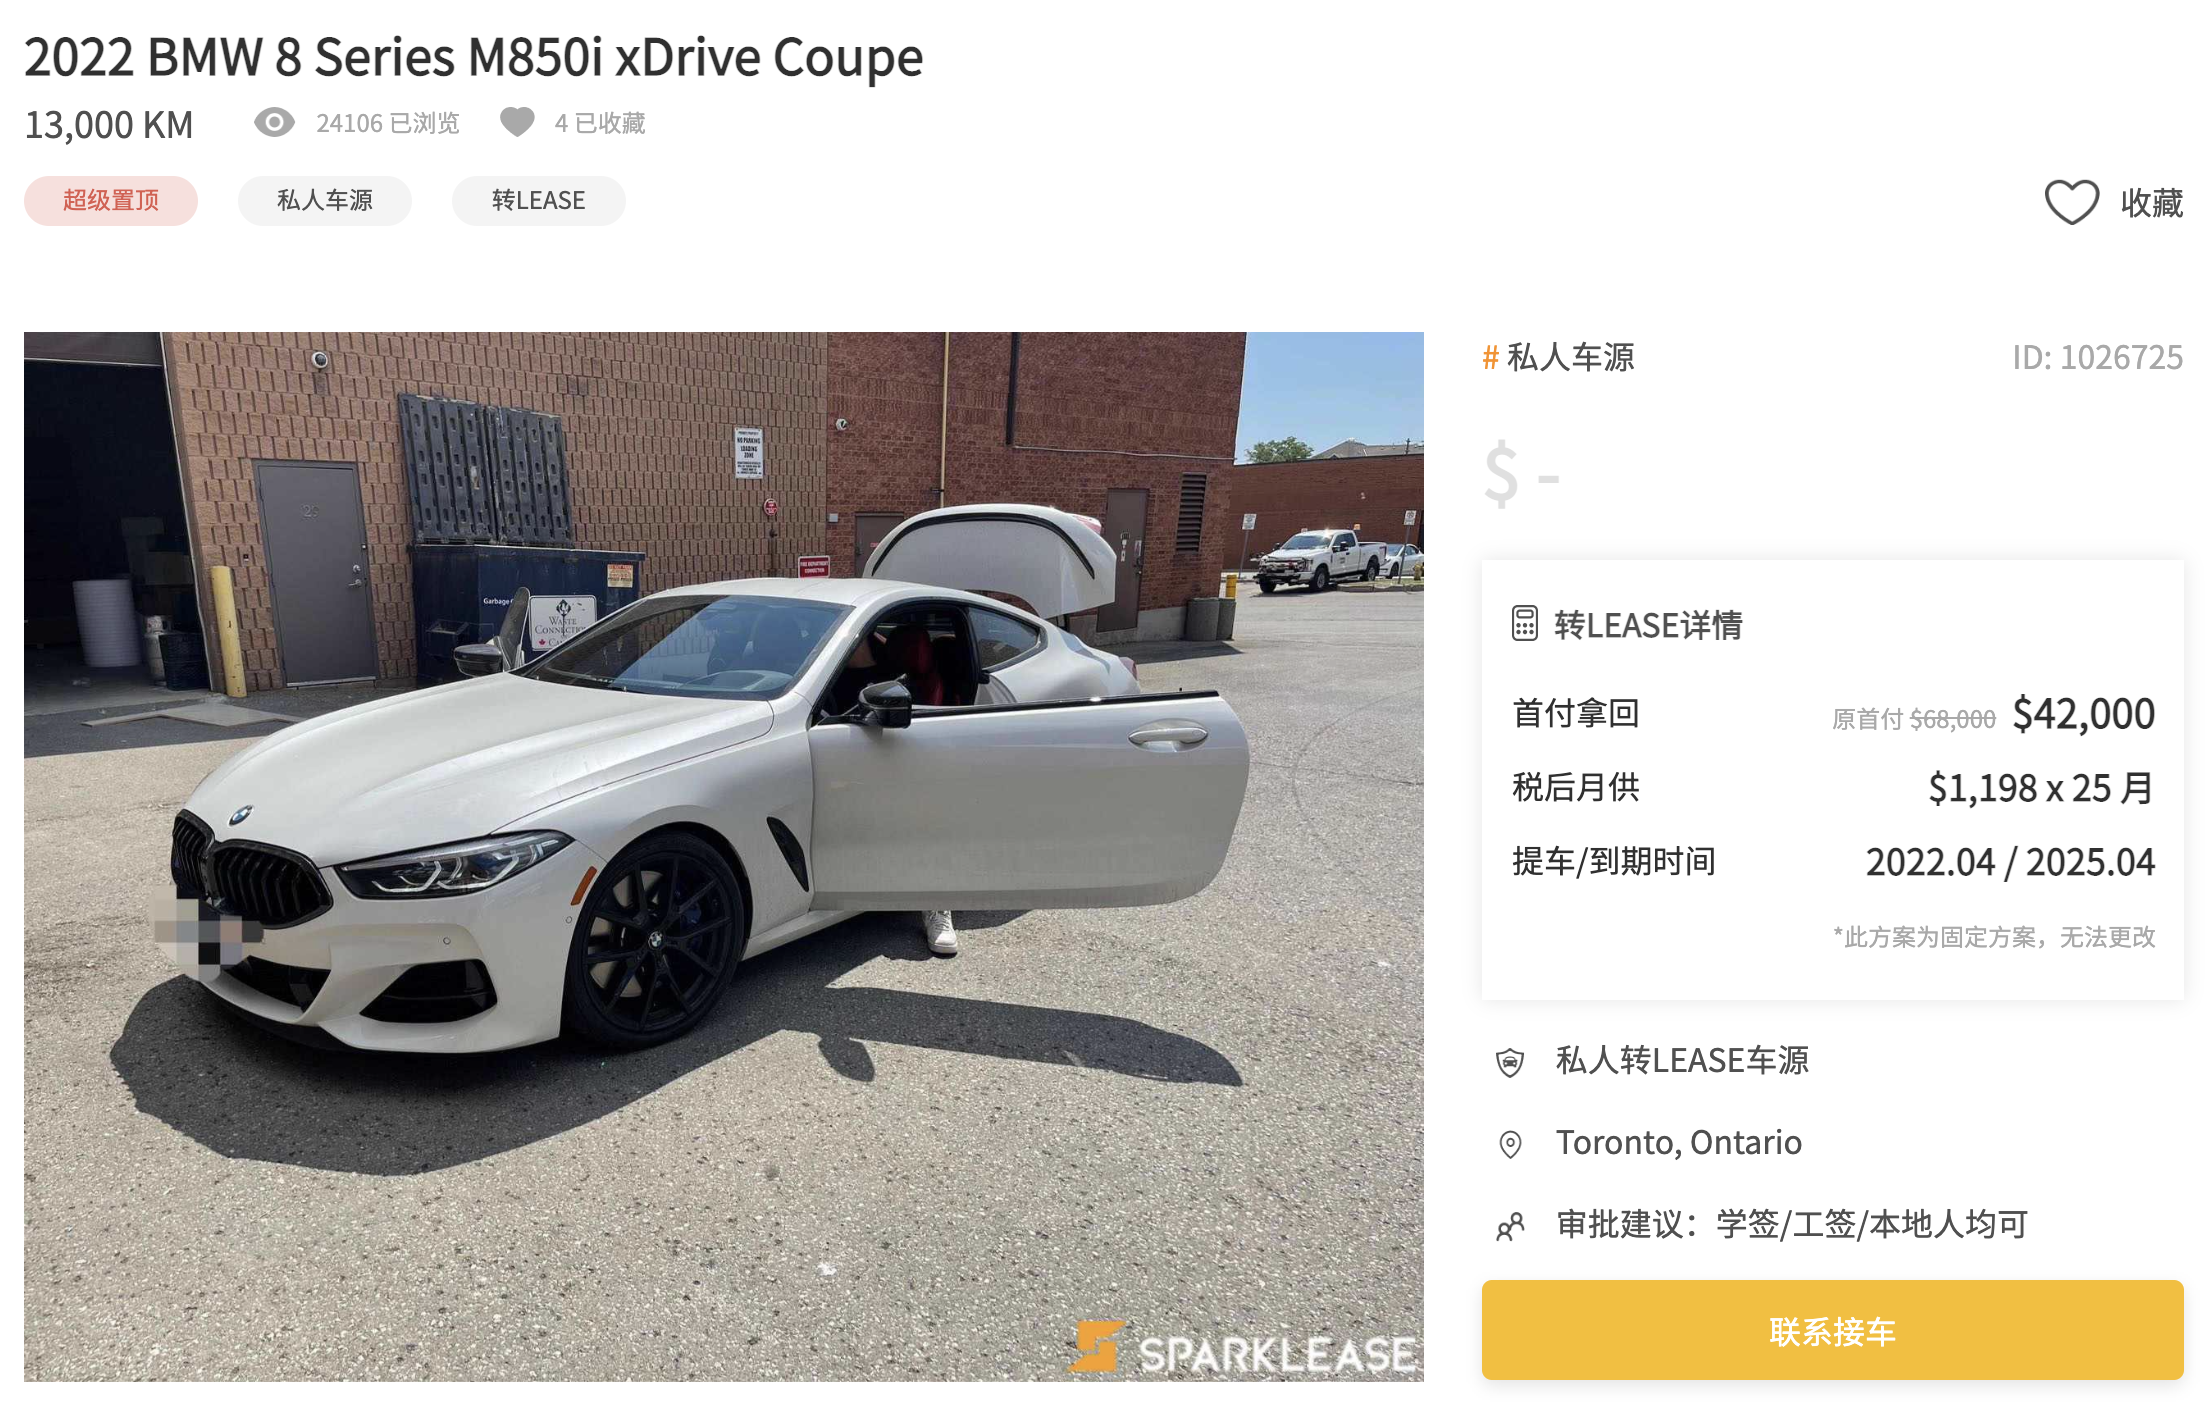Open the BMW car photo
Screen dimensions: 2210x1410
[724, 857]
